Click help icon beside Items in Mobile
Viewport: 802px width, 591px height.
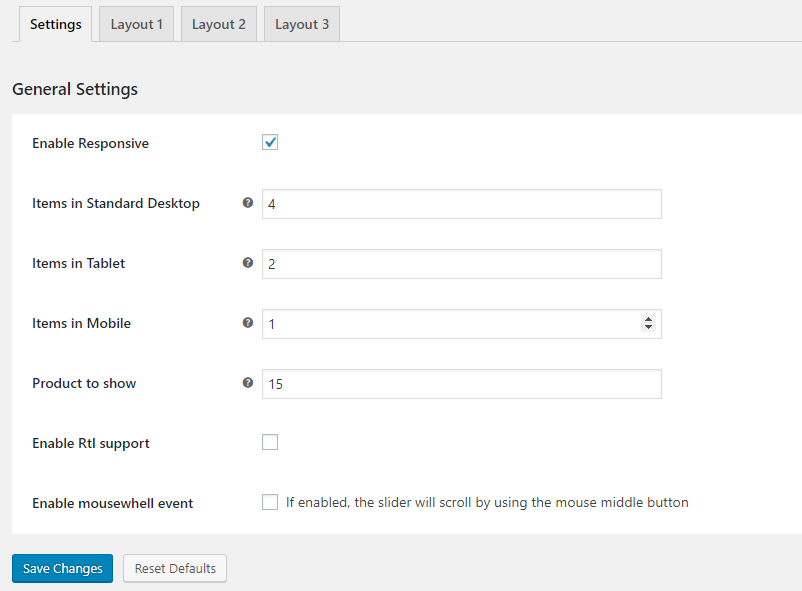(248, 323)
